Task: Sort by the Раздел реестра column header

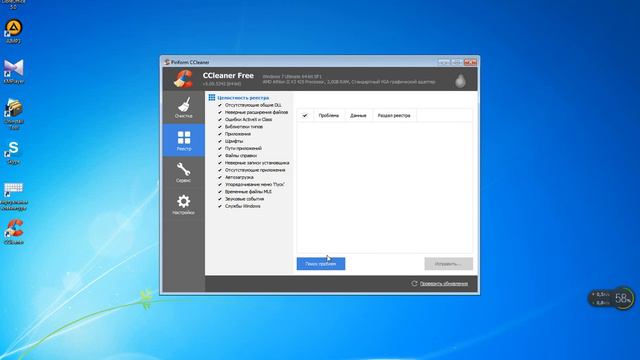Action: click(394, 116)
